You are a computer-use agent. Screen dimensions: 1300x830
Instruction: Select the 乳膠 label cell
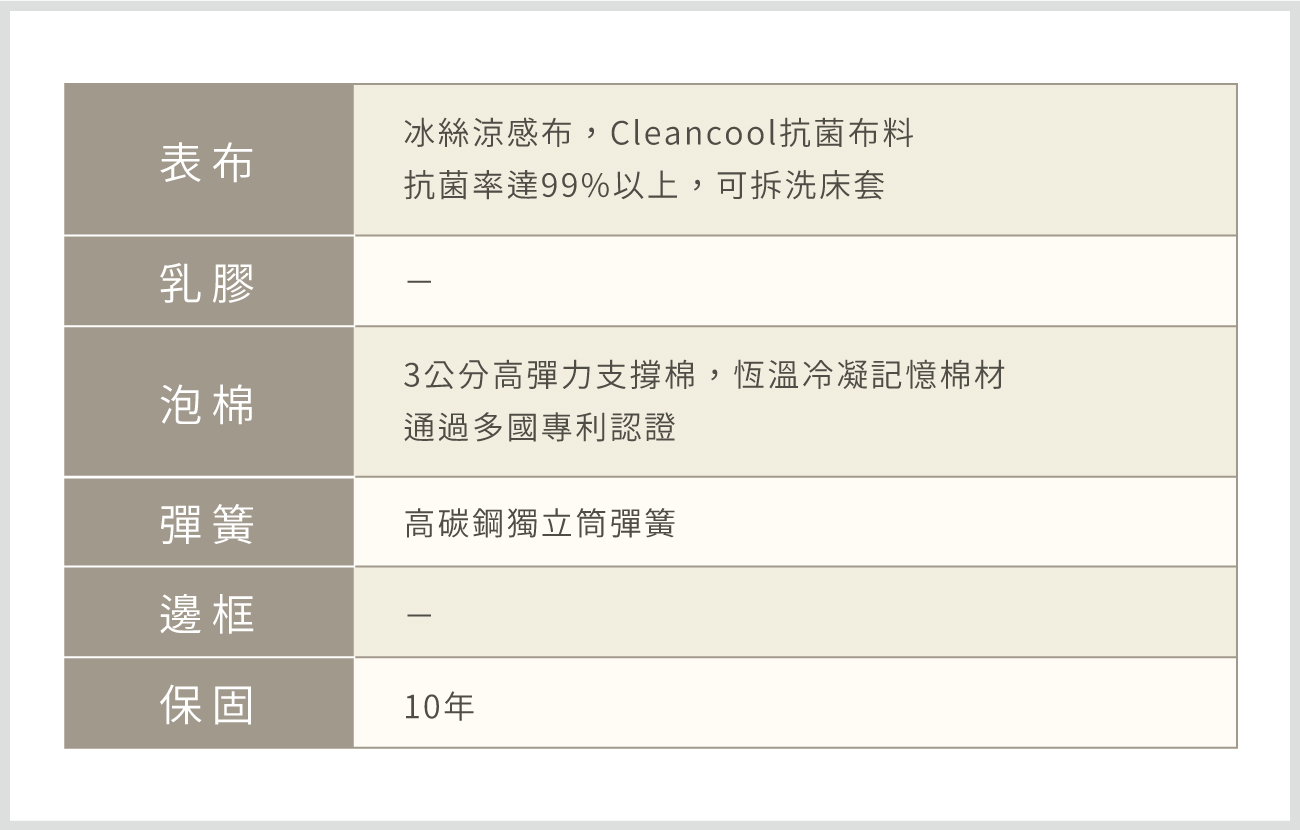208,282
